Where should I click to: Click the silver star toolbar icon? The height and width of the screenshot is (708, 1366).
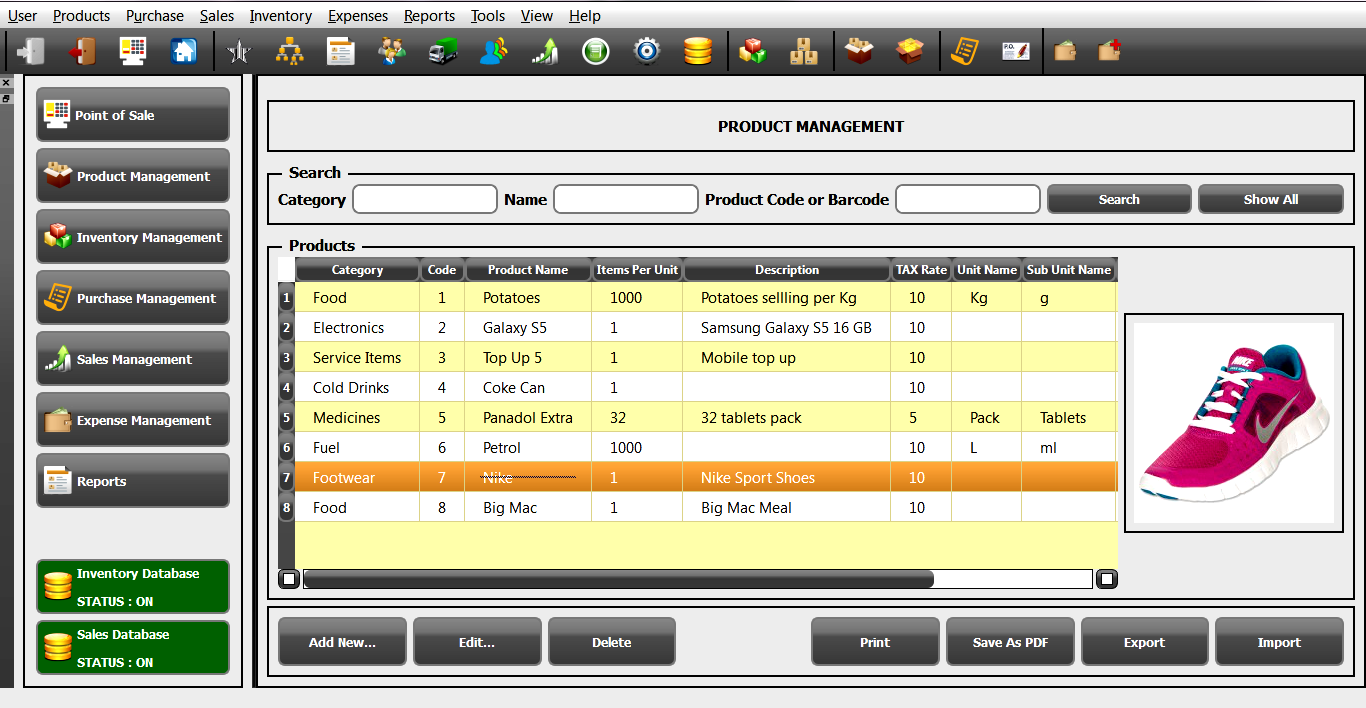click(239, 51)
